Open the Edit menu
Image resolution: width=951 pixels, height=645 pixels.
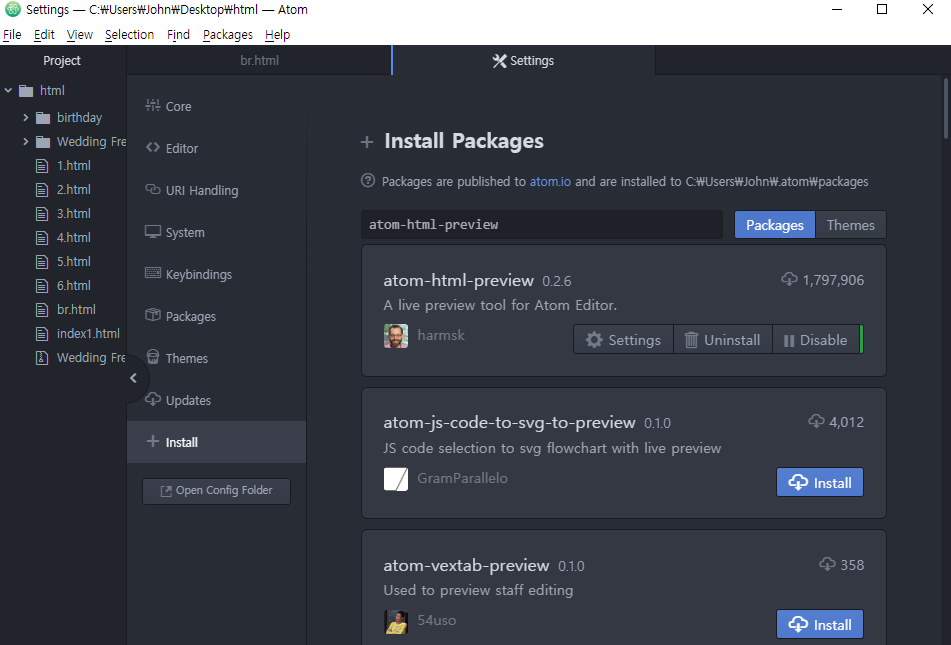[44, 35]
